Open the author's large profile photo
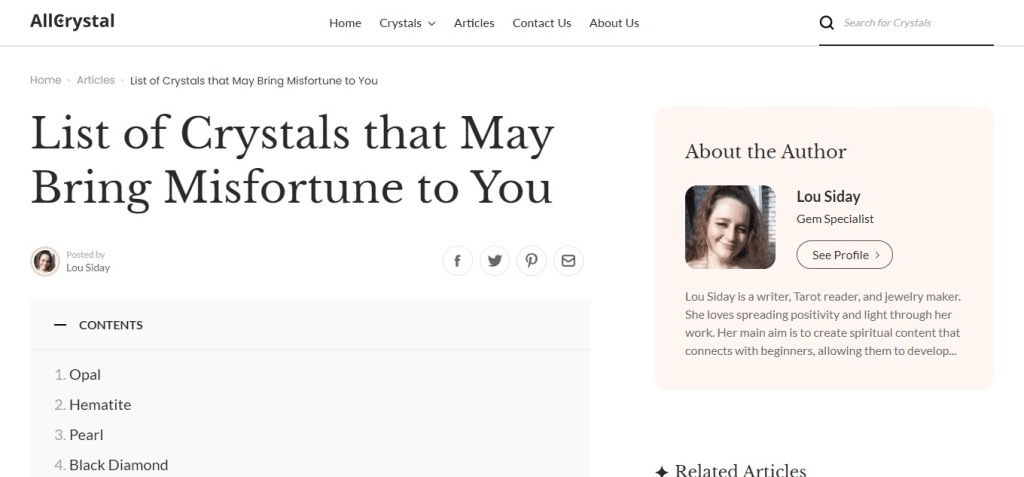This screenshot has height=477, width=1024. click(730, 227)
